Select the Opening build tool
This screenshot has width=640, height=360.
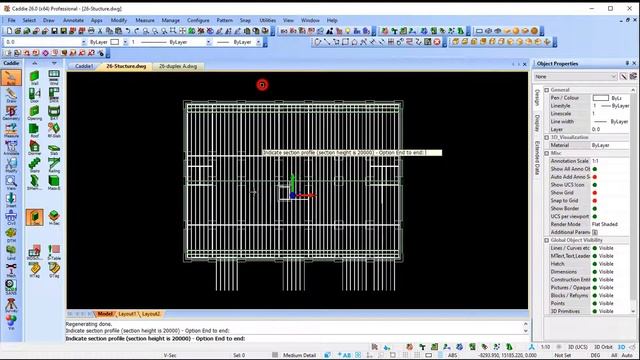click(x=35, y=113)
